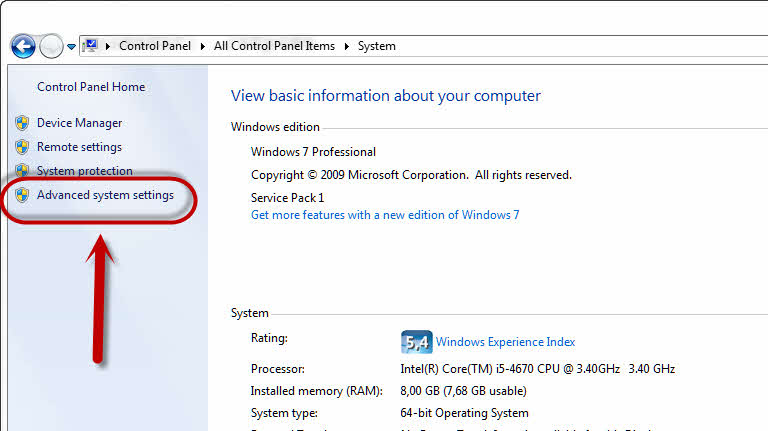Open the recent pages dropdown arrow
The image size is (768, 431).
[72, 47]
